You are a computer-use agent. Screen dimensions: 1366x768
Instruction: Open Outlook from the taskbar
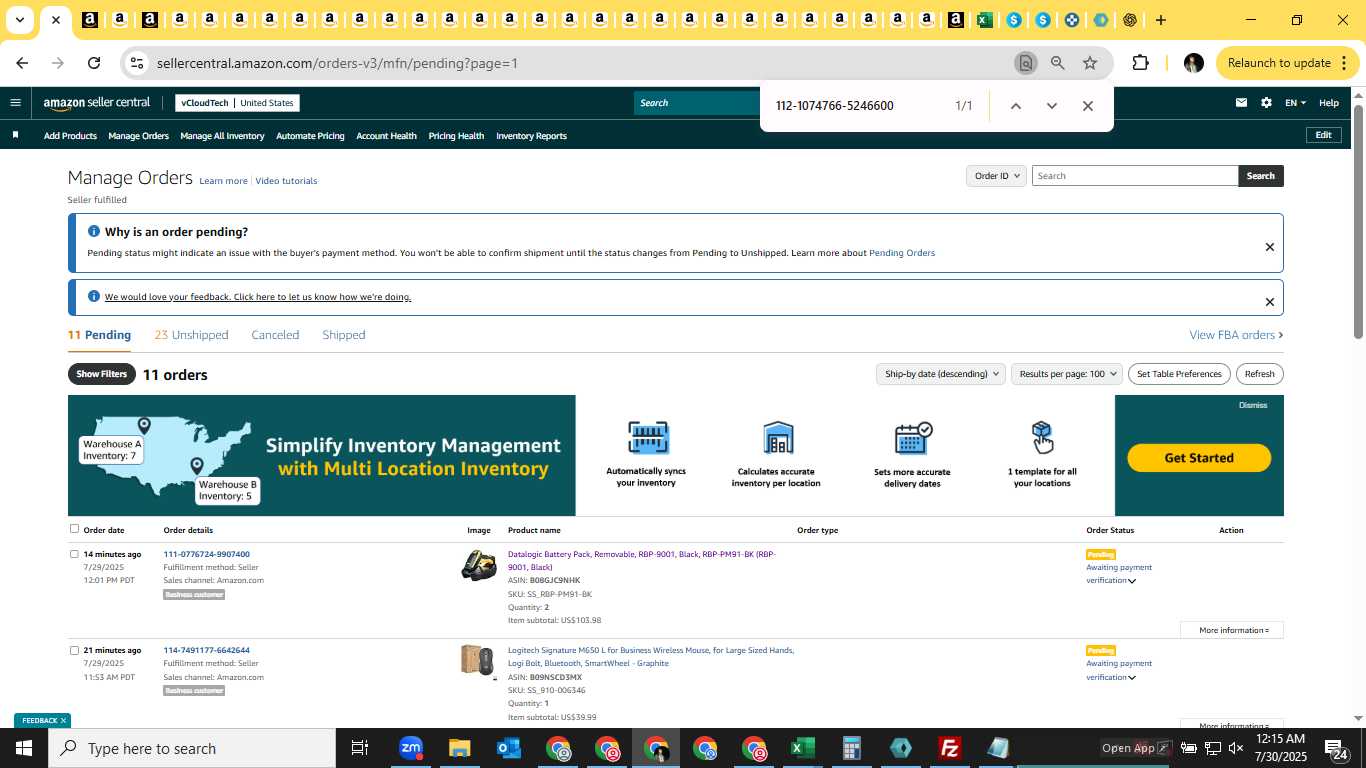508,748
